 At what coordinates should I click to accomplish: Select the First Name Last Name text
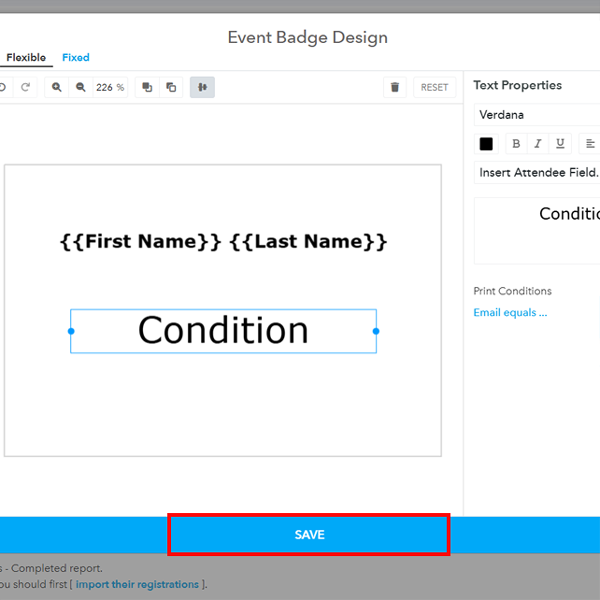click(x=223, y=241)
